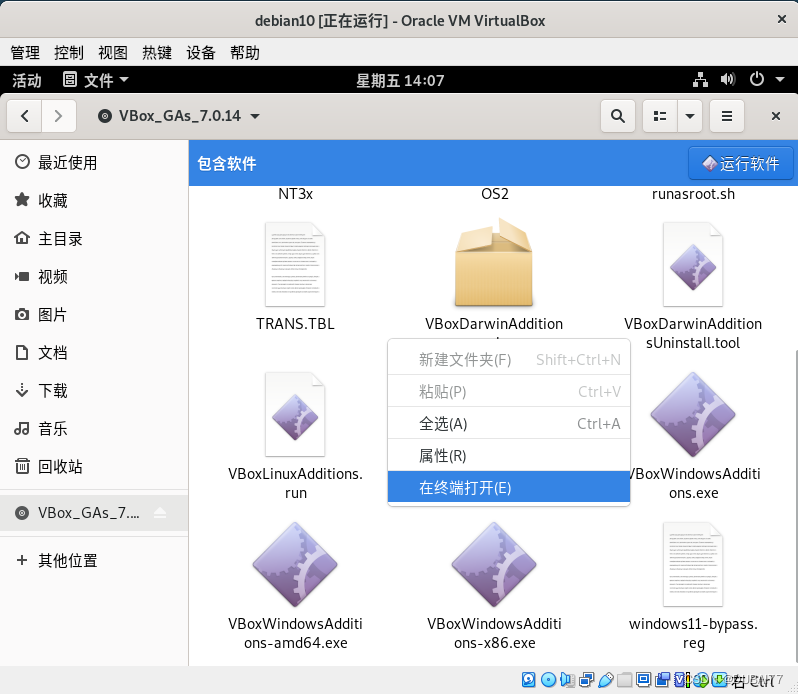Select VBoxWindowsAdditions-x86.exe icon

click(x=494, y=565)
